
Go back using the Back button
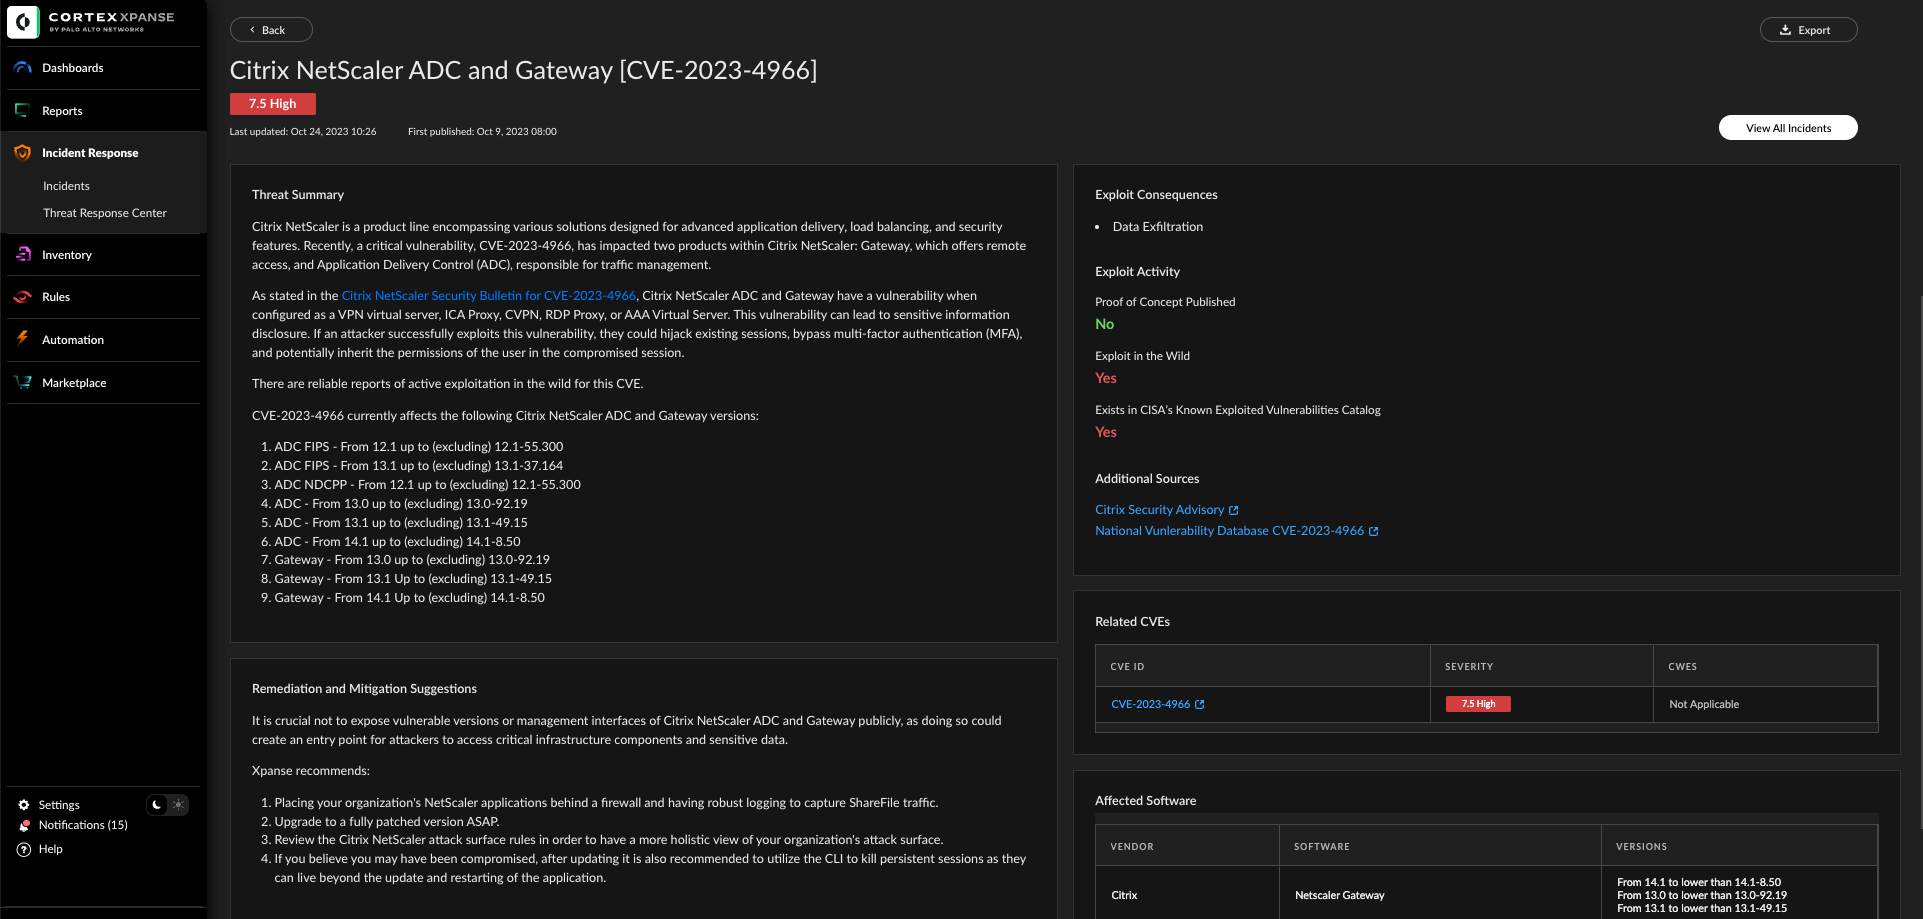pyautogui.click(x=271, y=30)
